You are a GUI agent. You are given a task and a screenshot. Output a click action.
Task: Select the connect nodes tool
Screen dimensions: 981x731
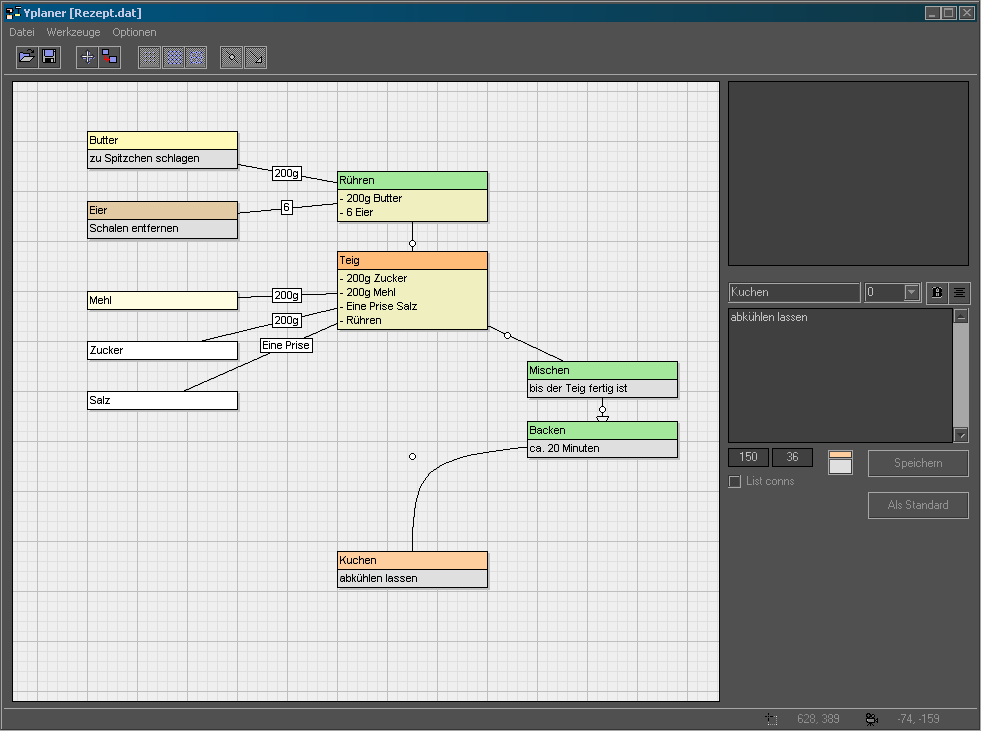pos(109,57)
